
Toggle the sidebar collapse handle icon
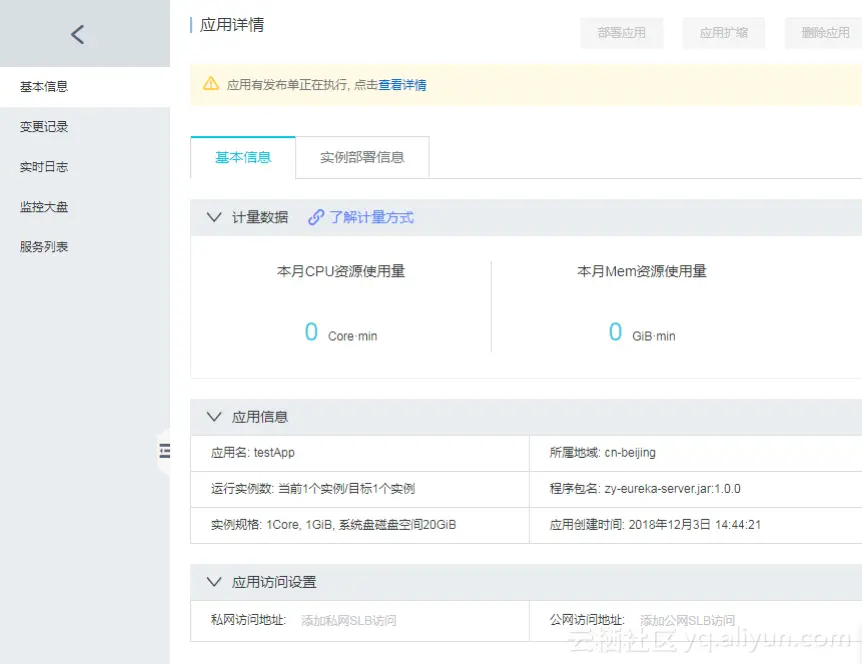(x=164, y=451)
